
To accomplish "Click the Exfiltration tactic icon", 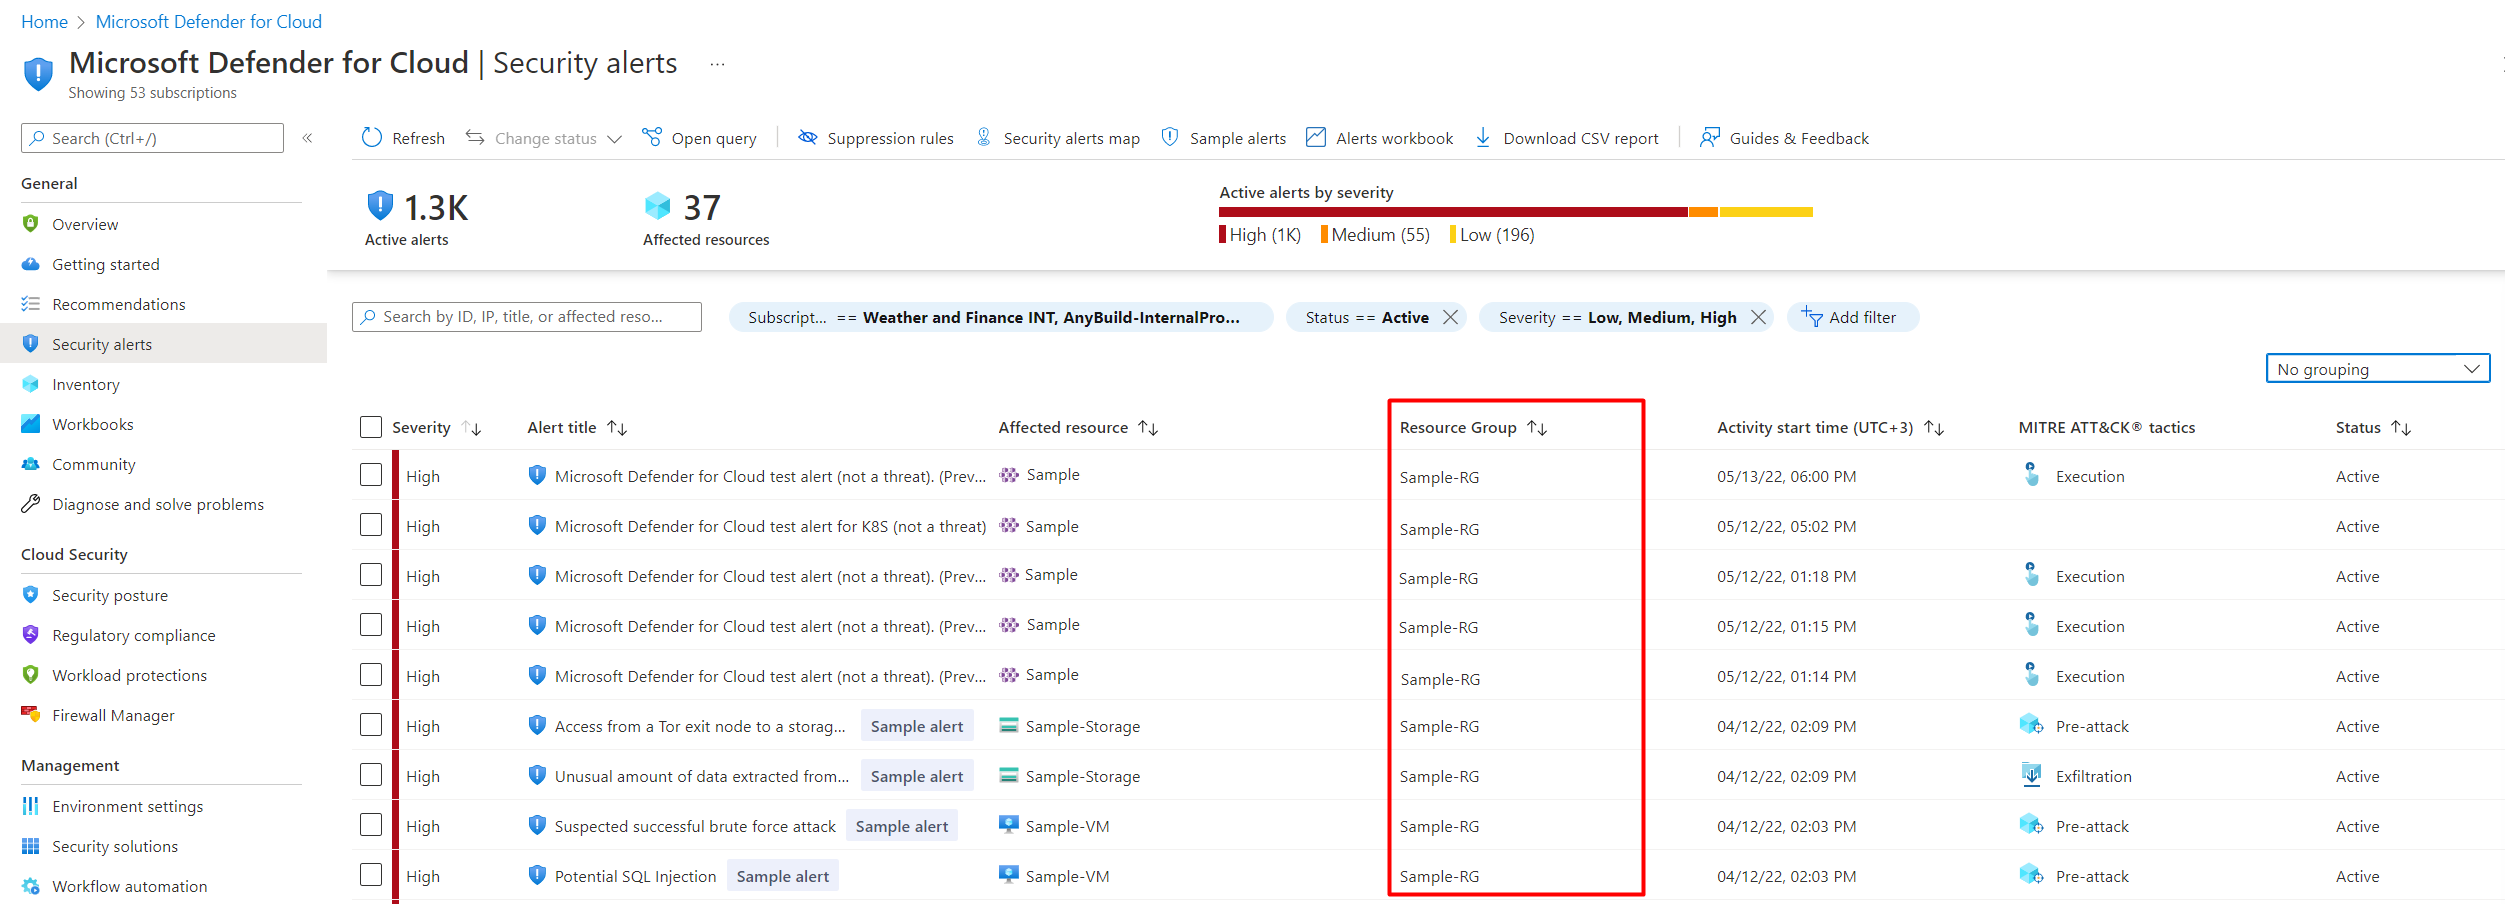I will point(2031,775).
